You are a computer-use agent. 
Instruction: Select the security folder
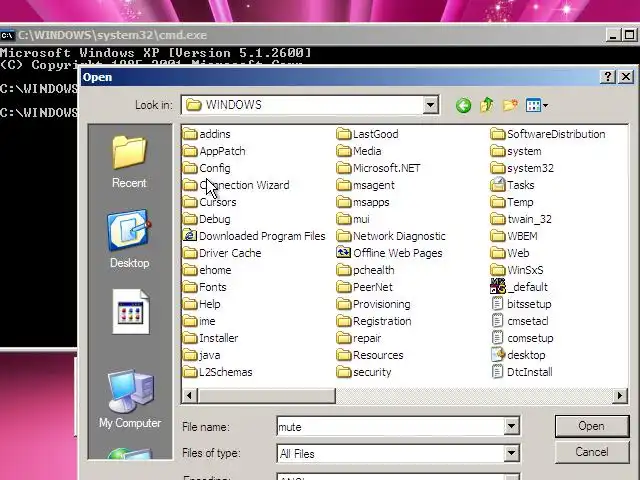click(x=364, y=372)
